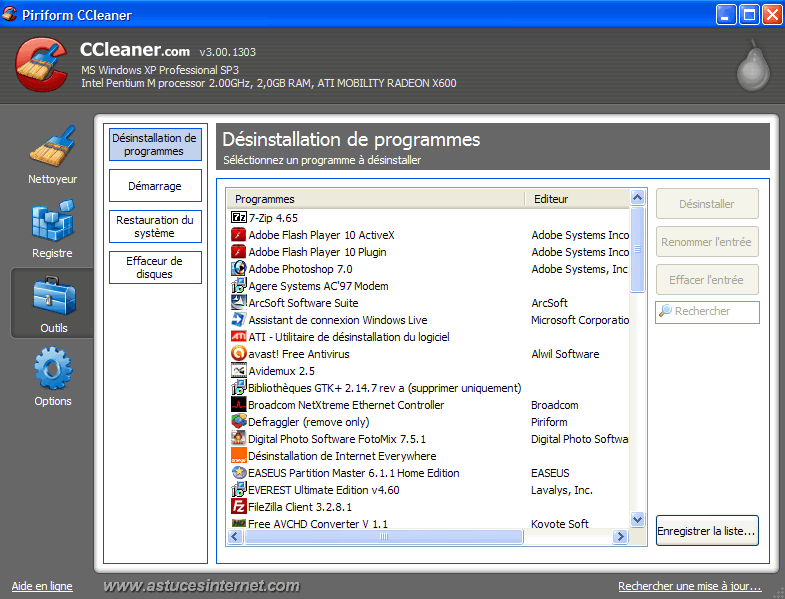Click Agere Systems AC'97 Modem icon
Viewport: 785px width, 599px height.
[x=238, y=285]
